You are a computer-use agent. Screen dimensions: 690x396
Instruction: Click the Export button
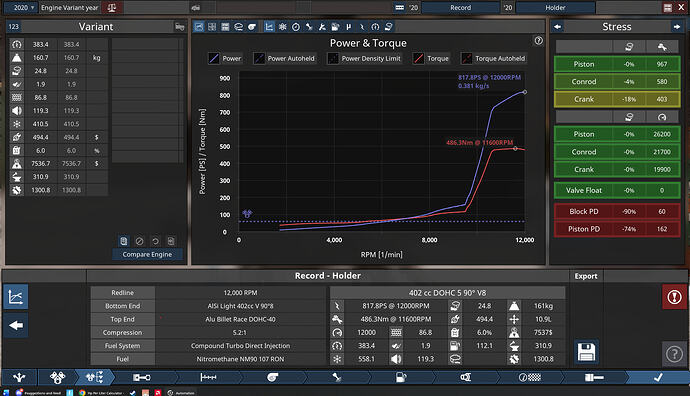click(586, 276)
